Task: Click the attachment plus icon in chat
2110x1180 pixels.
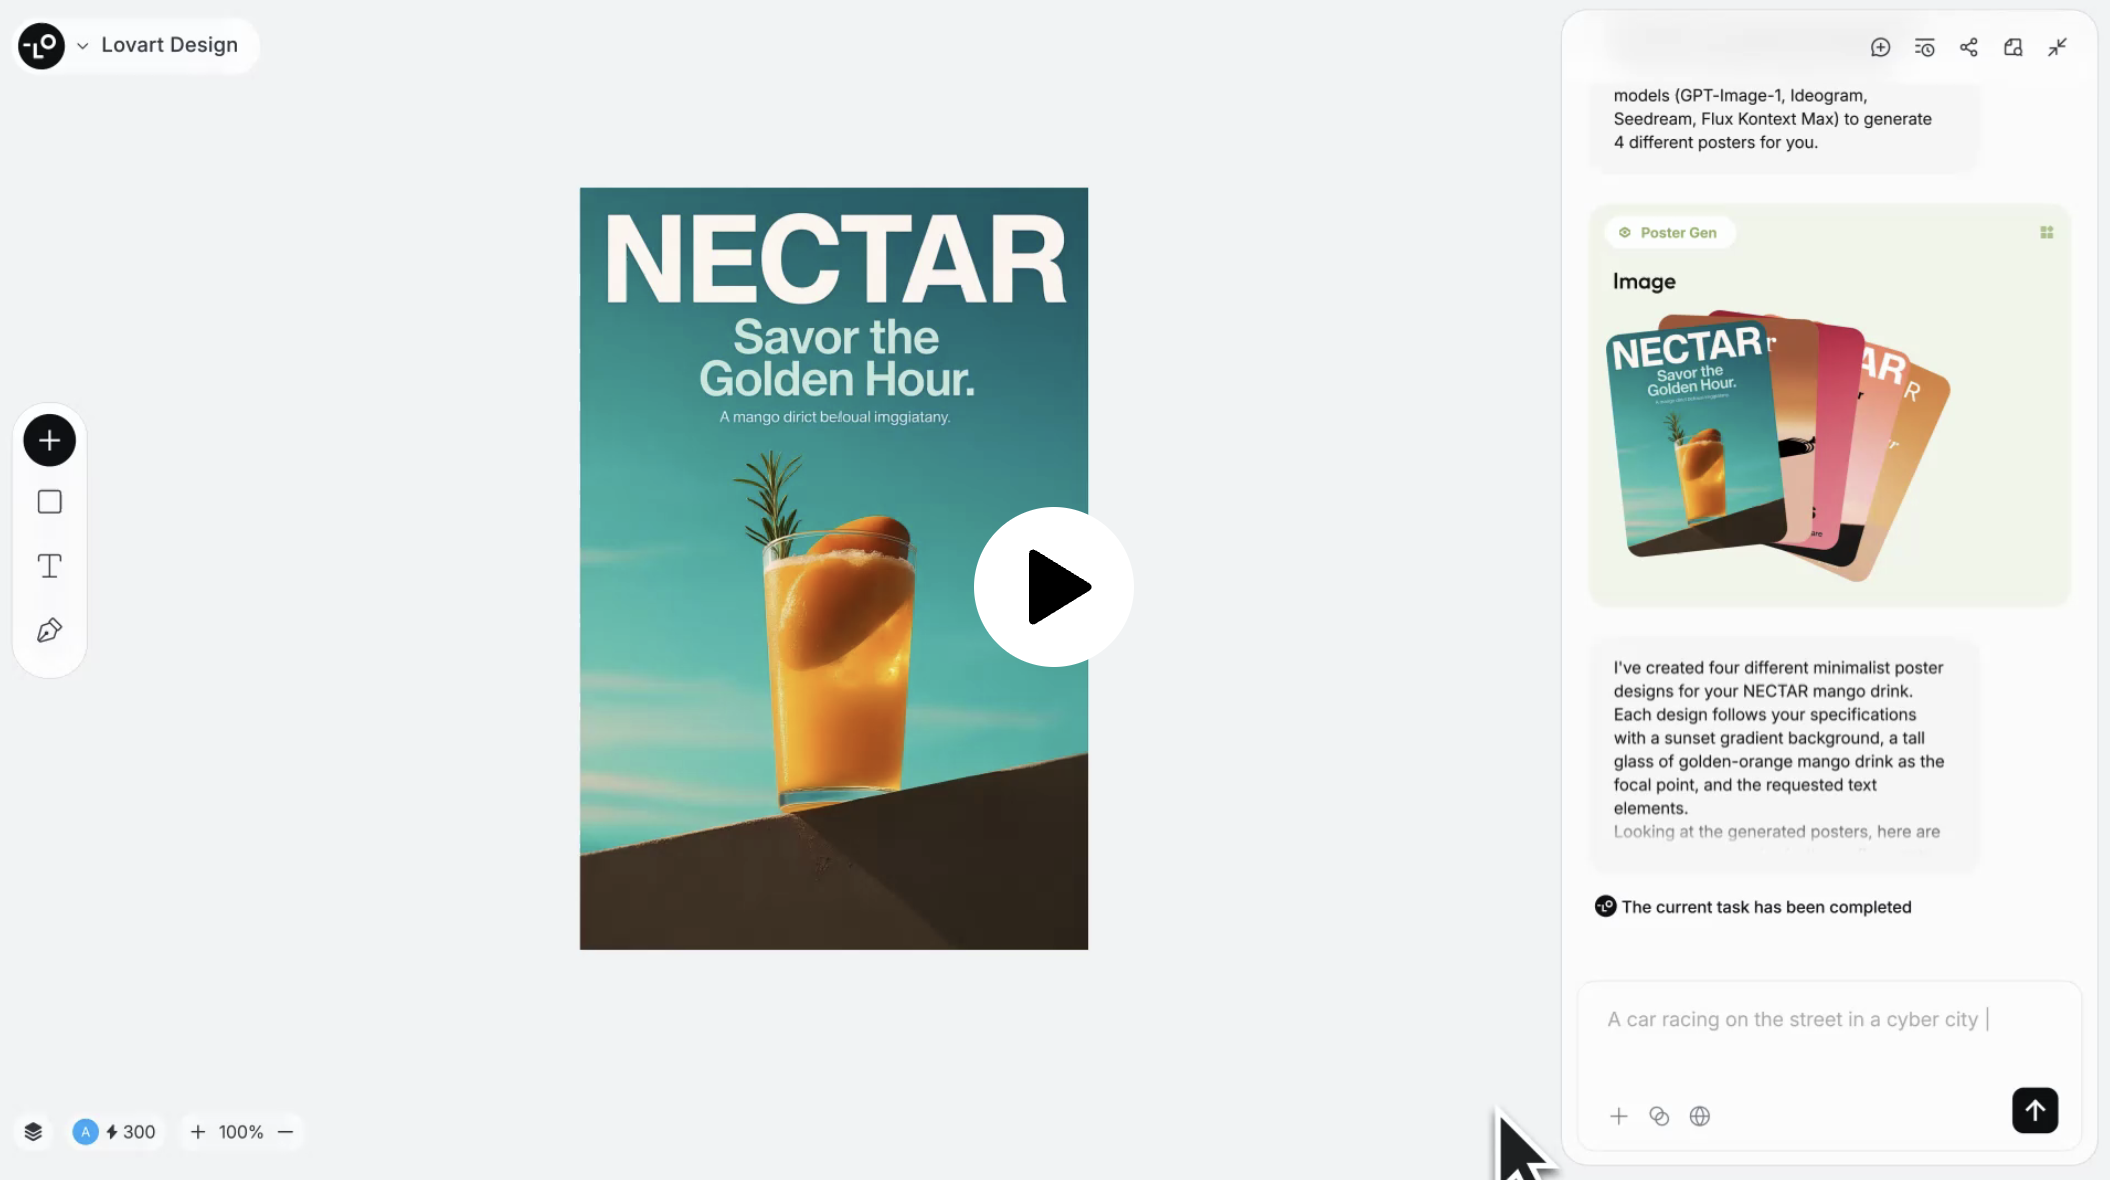Action: point(1618,1116)
